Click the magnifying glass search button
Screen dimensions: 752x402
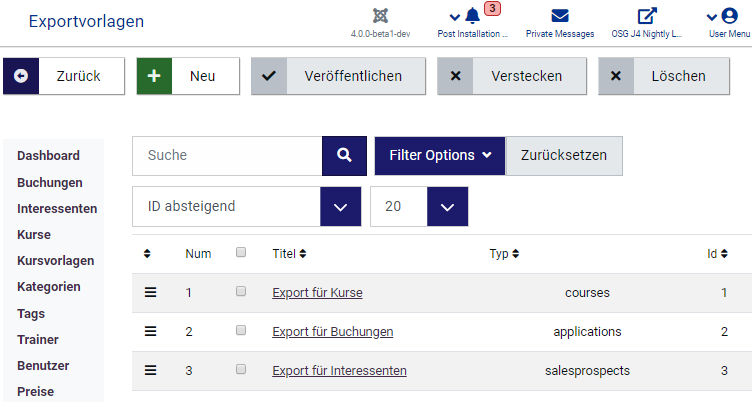[x=344, y=156]
